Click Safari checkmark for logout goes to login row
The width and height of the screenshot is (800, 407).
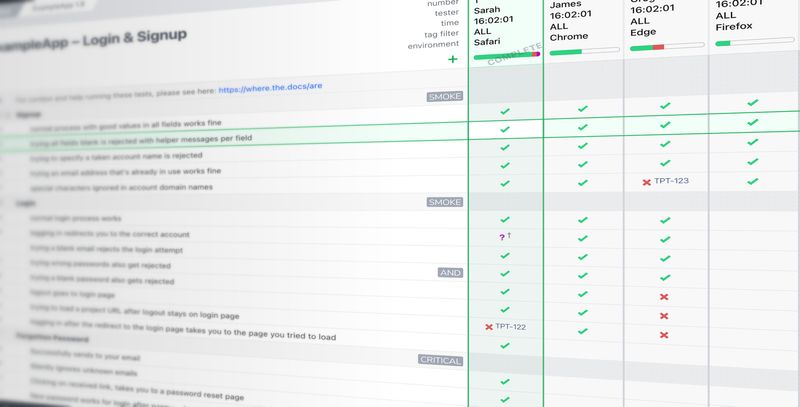(x=505, y=310)
